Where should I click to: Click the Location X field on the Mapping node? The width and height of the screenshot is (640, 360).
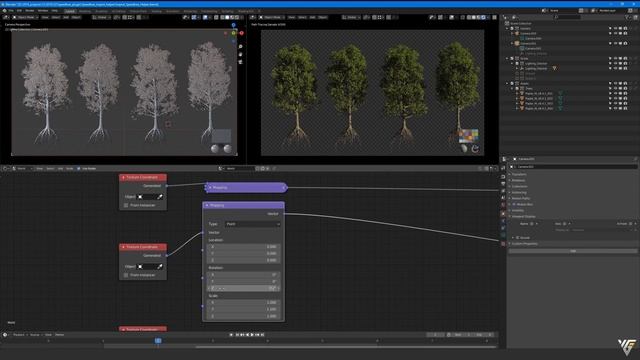point(243,247)
